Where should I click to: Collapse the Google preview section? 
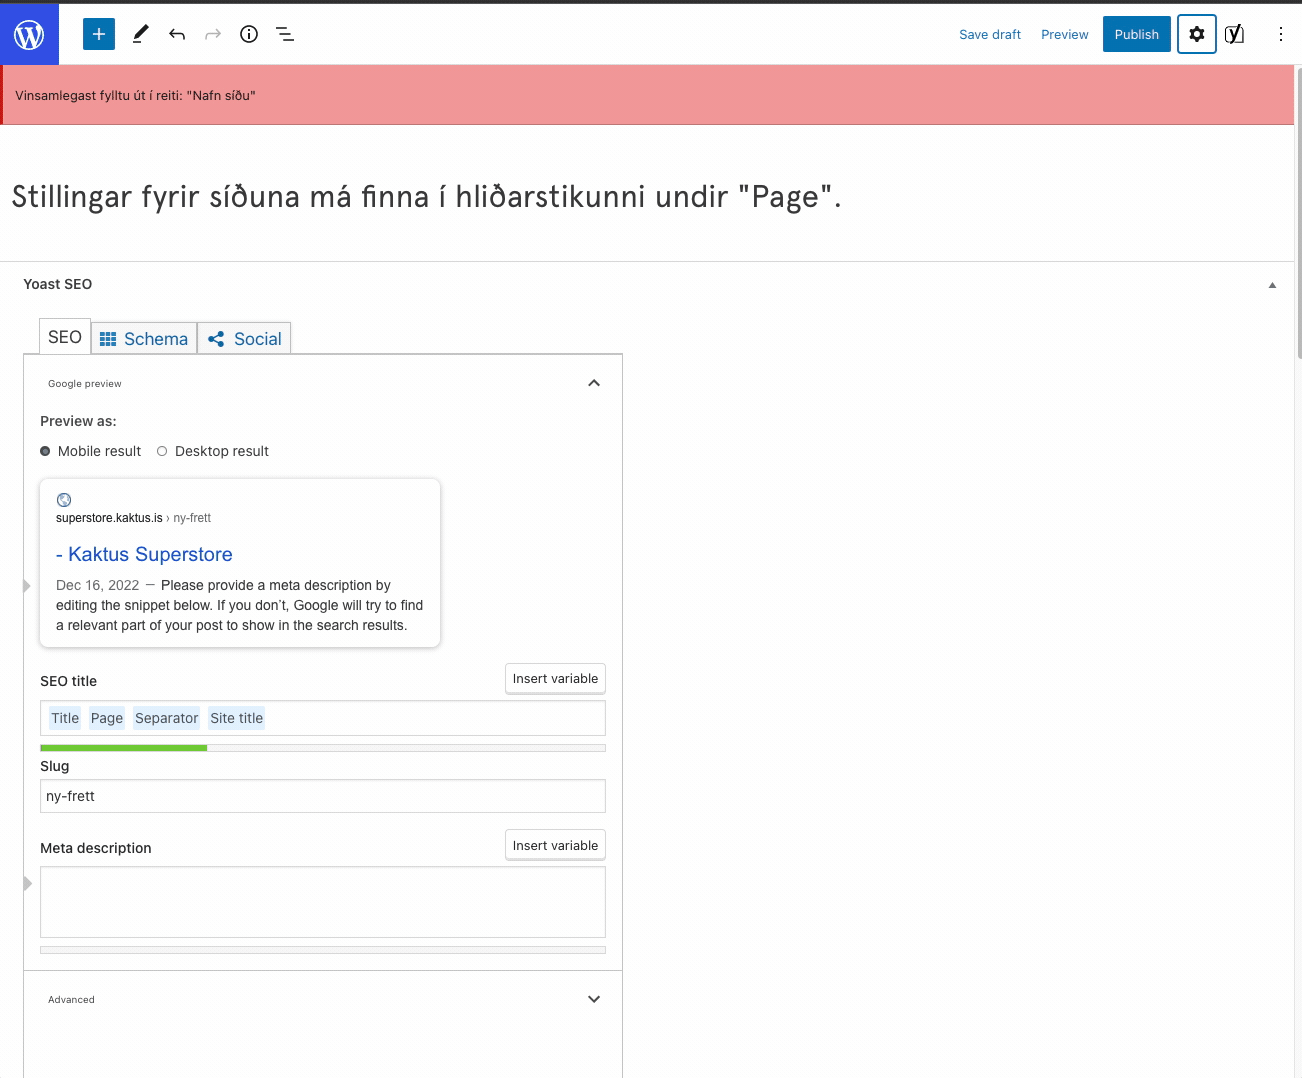pos(594,383)
